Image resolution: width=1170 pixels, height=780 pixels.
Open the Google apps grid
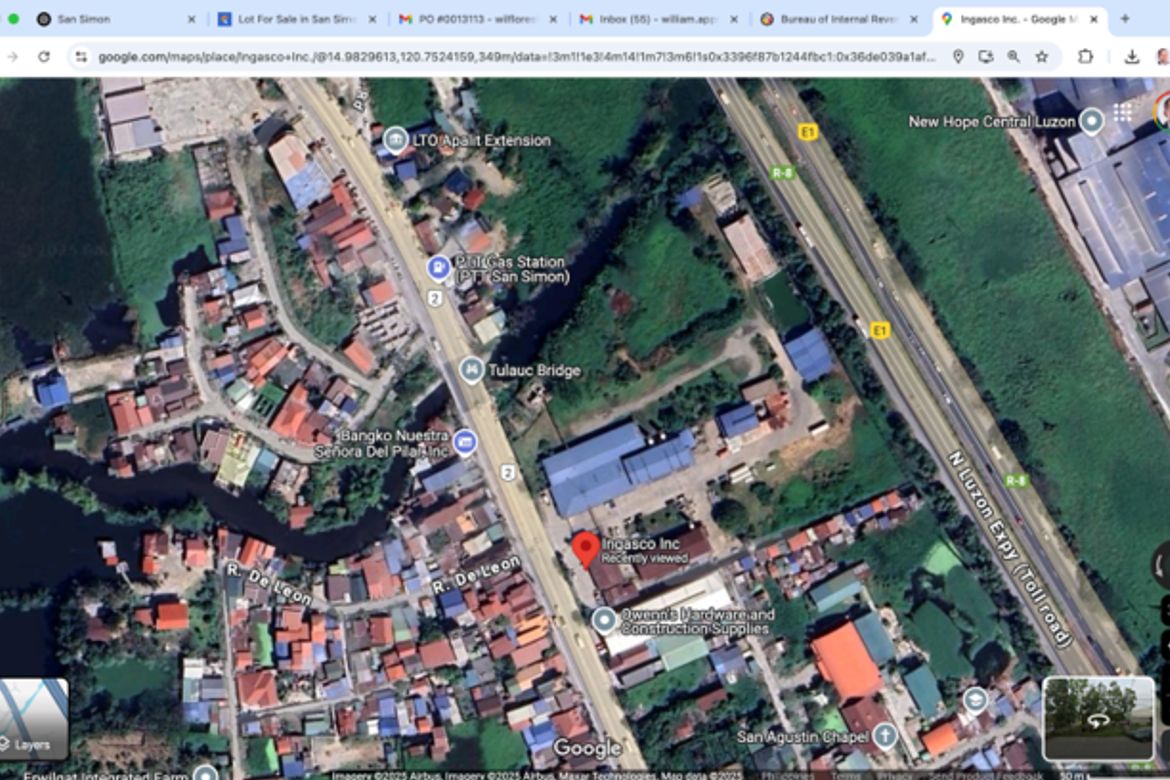pos(1122,113)
